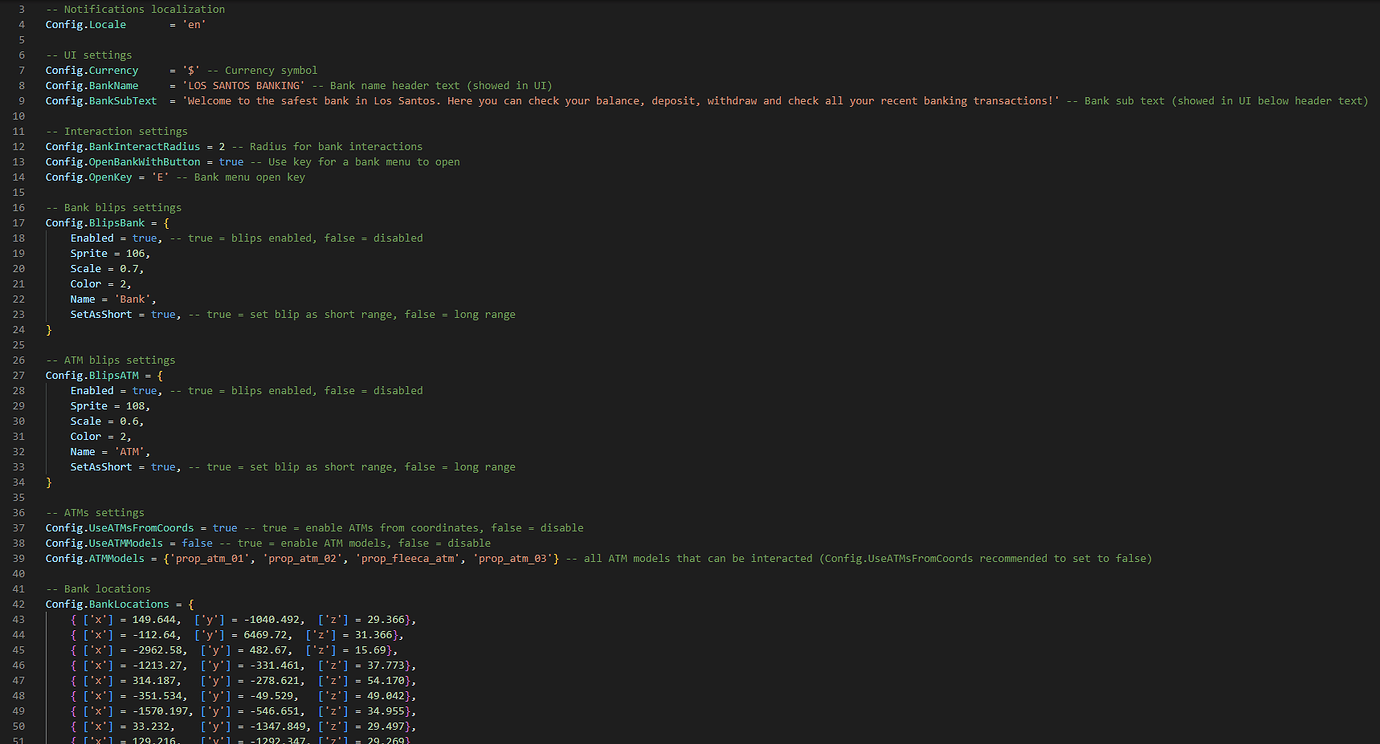
Task: Click the Sprite value 108
Action: (135, 405)
